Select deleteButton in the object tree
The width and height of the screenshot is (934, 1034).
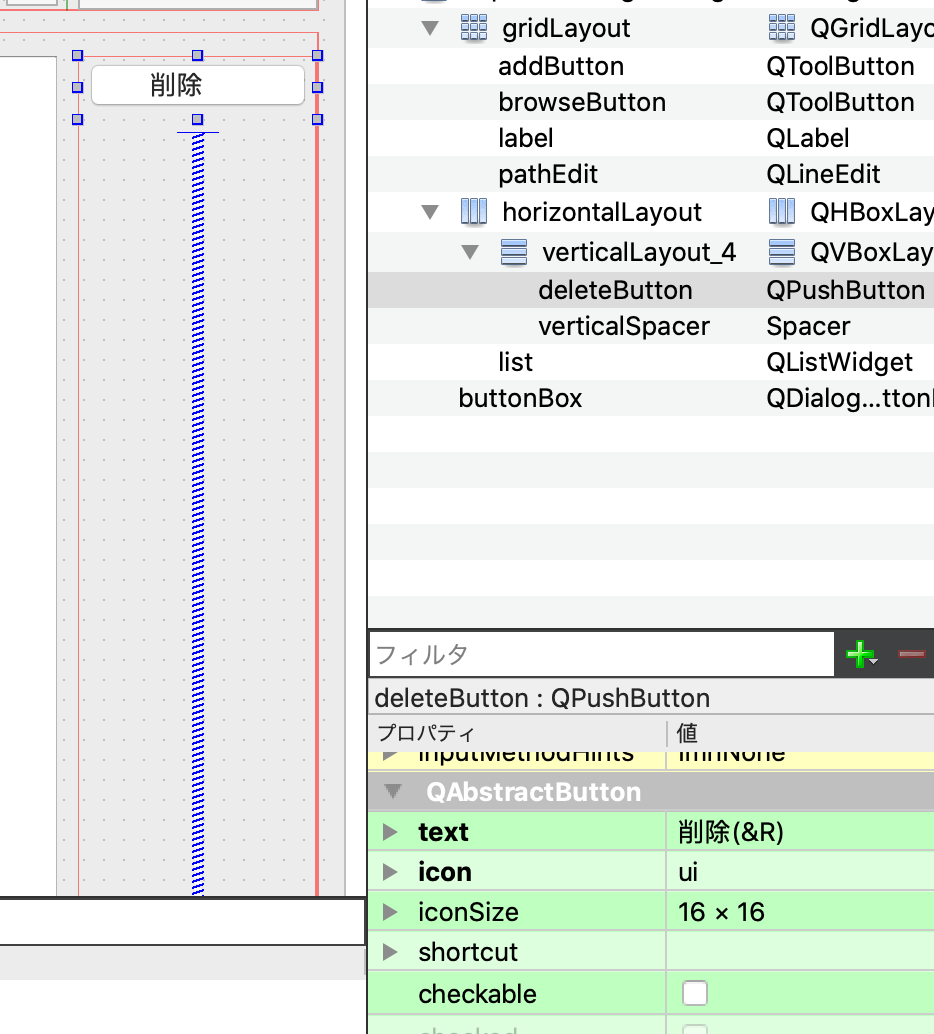pos(615,290)
